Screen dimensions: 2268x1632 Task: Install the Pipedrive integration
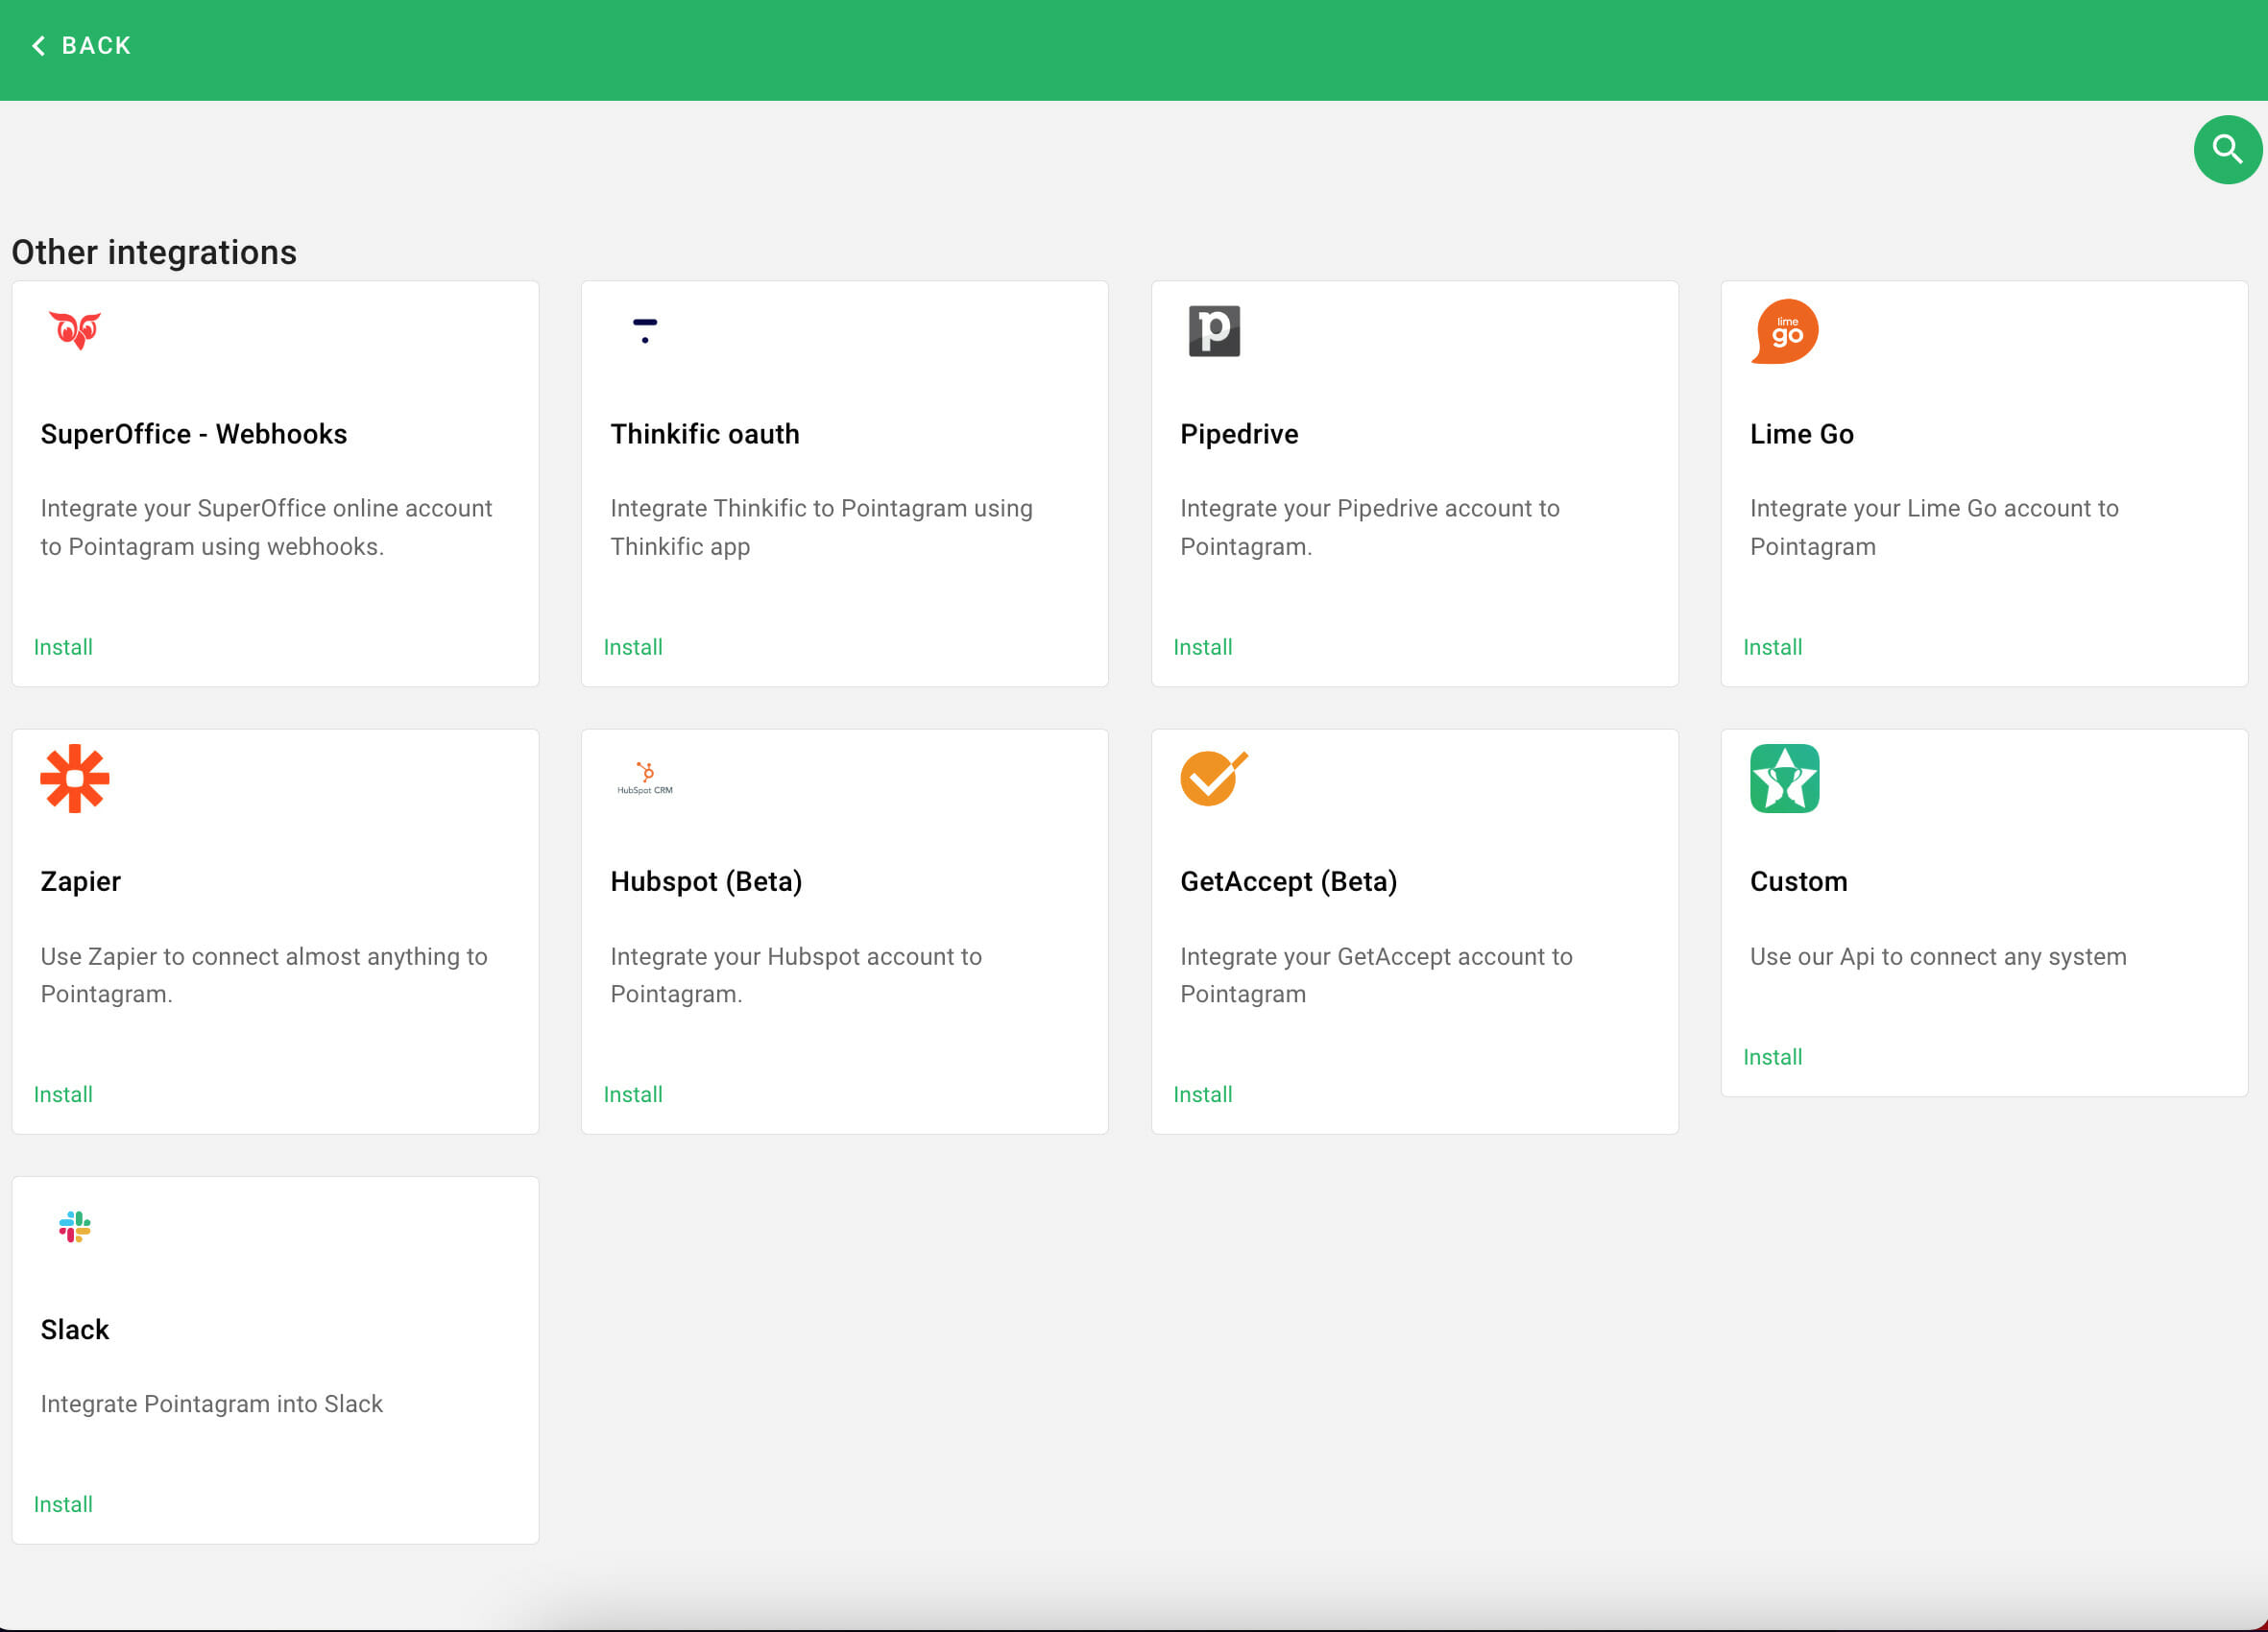pyautogui.click(x=1202, y=646)
